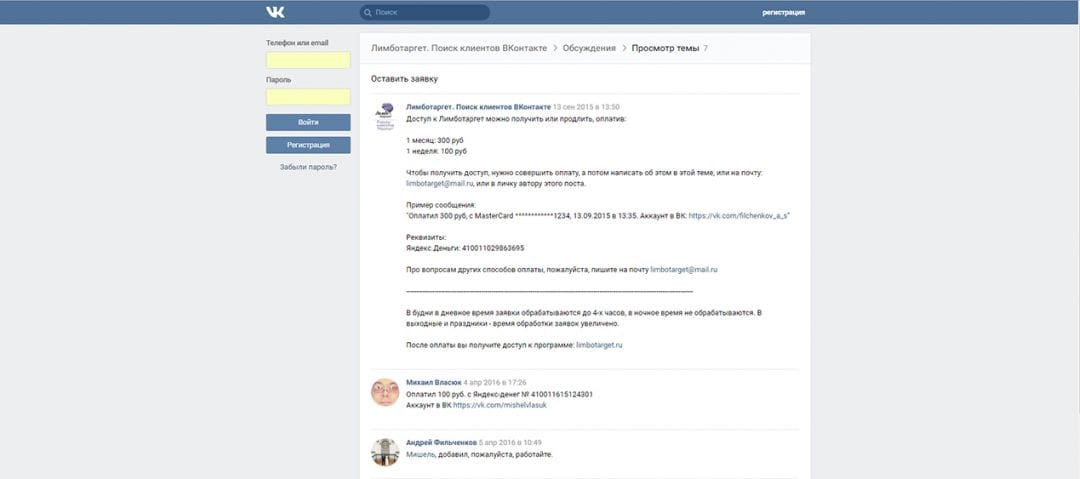The height and width of the screenshot is (479, 1080).
Task: Select the 13 сен 2015 в 13:50 timestamp
Action: click(x=586, y=107)
